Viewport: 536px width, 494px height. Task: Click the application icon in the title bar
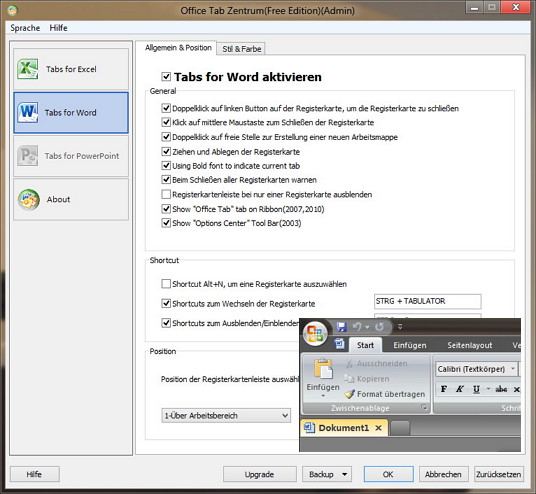coord(13,11)
